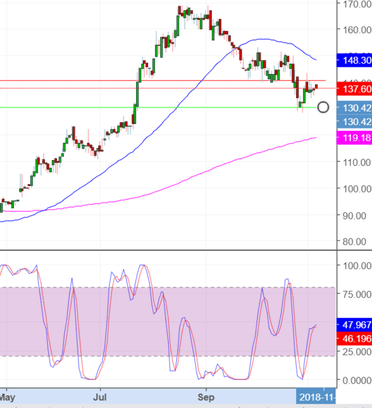This screenshot has width=372, height=408.
Task: Select the blue 47.967 stochastic value label
Action: 355,325
